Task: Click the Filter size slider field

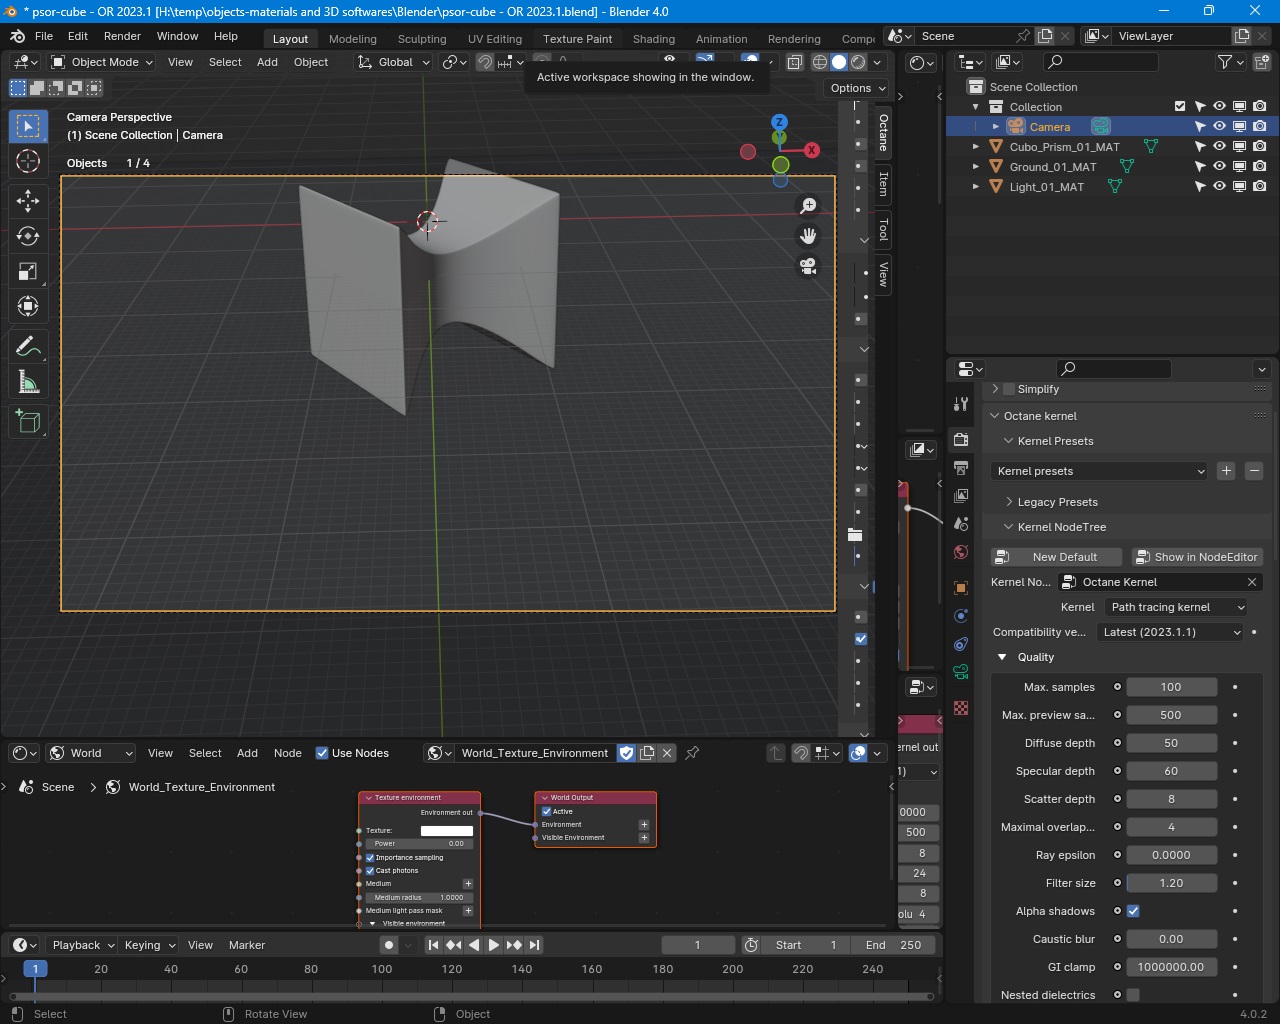Action: pos(1171,883)
